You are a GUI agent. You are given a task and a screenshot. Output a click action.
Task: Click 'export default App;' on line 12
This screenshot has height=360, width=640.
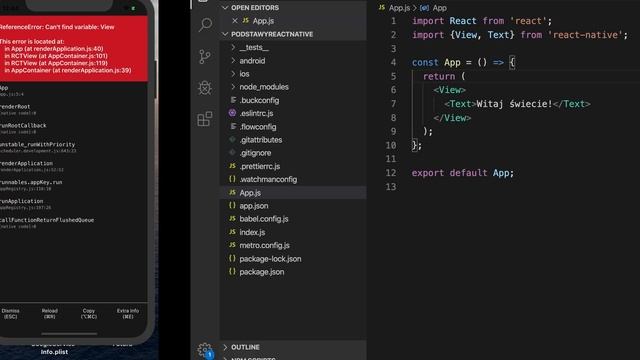462,173
